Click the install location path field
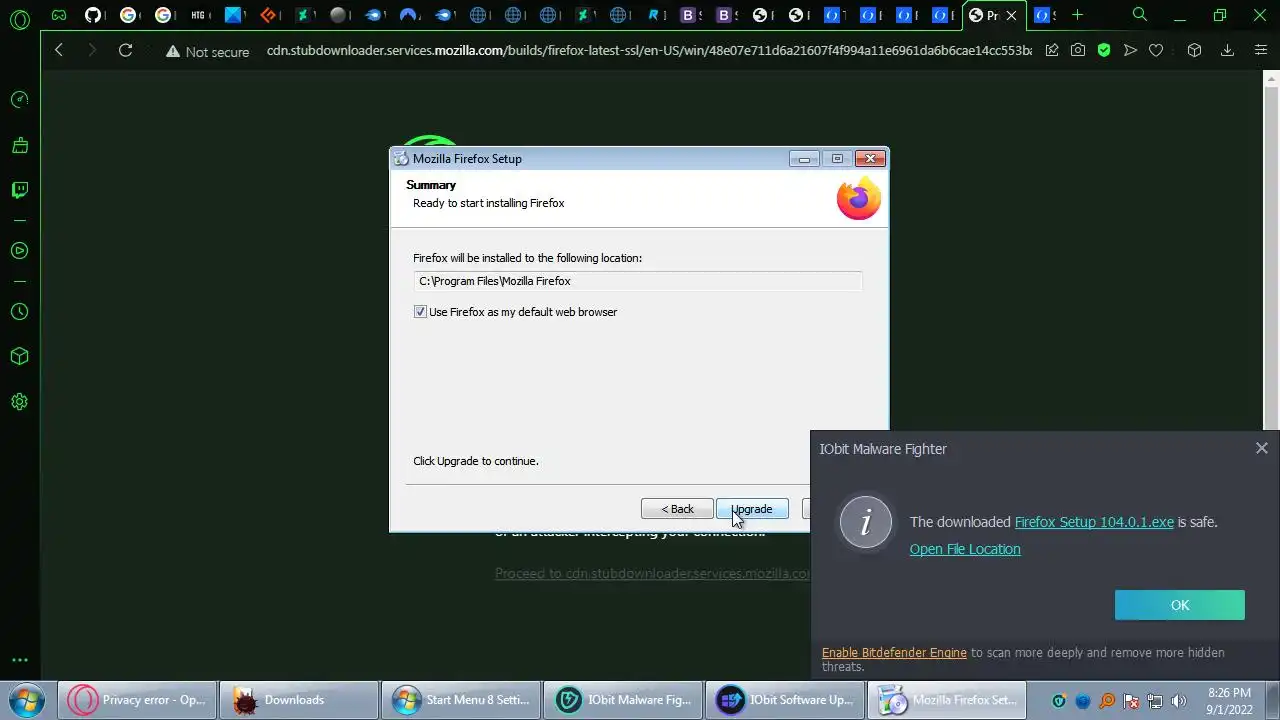This screenshot has width=1280, height=720. (x=637, y=281)
